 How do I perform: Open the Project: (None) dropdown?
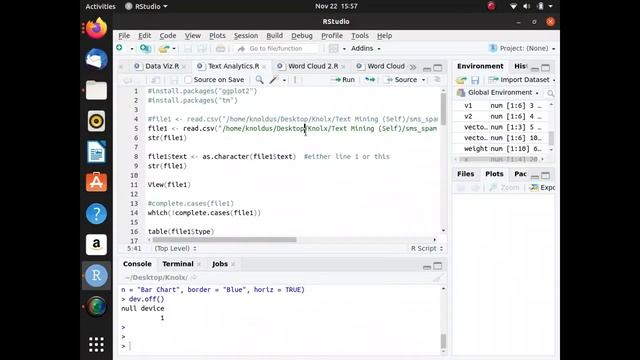522,49
